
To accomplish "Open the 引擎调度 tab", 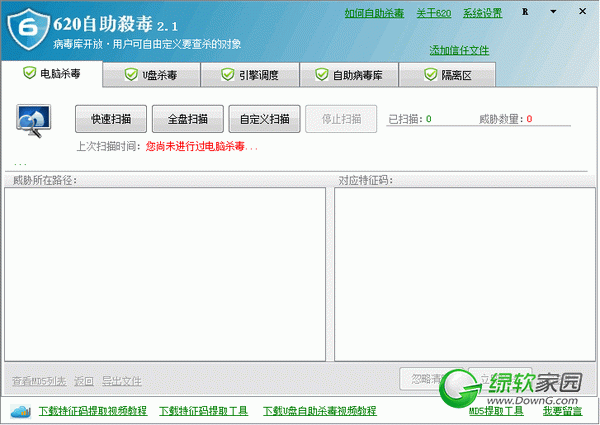I will point(250,75).
